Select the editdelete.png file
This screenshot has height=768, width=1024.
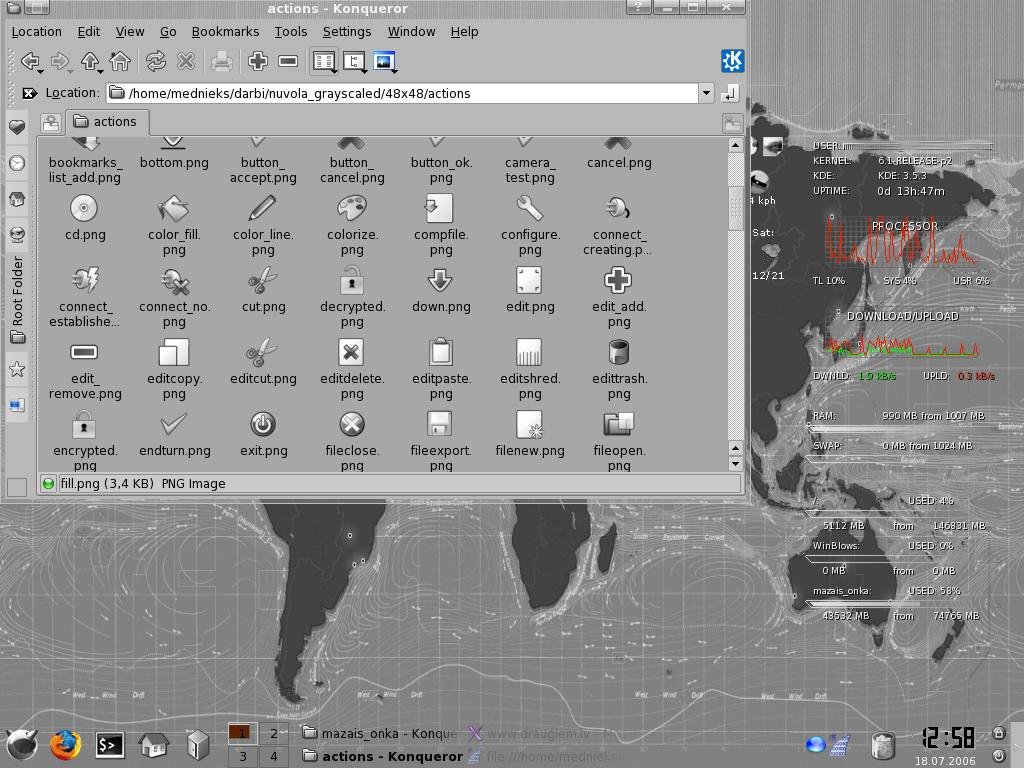[x=352, y=370]
